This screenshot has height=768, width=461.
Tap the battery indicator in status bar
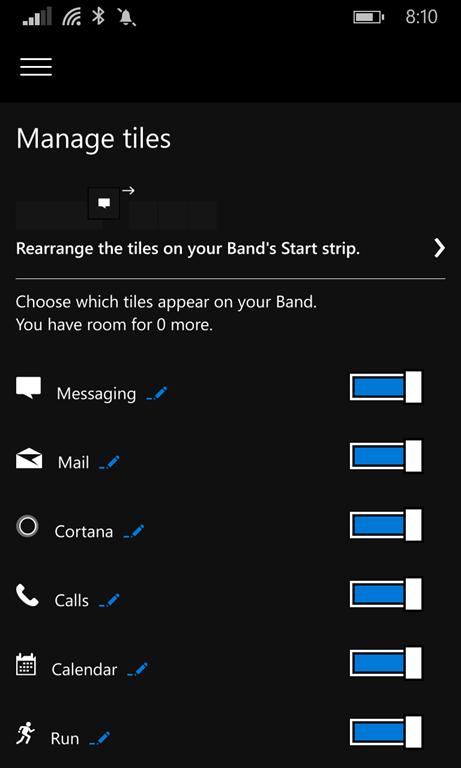(x=368, y=18)
